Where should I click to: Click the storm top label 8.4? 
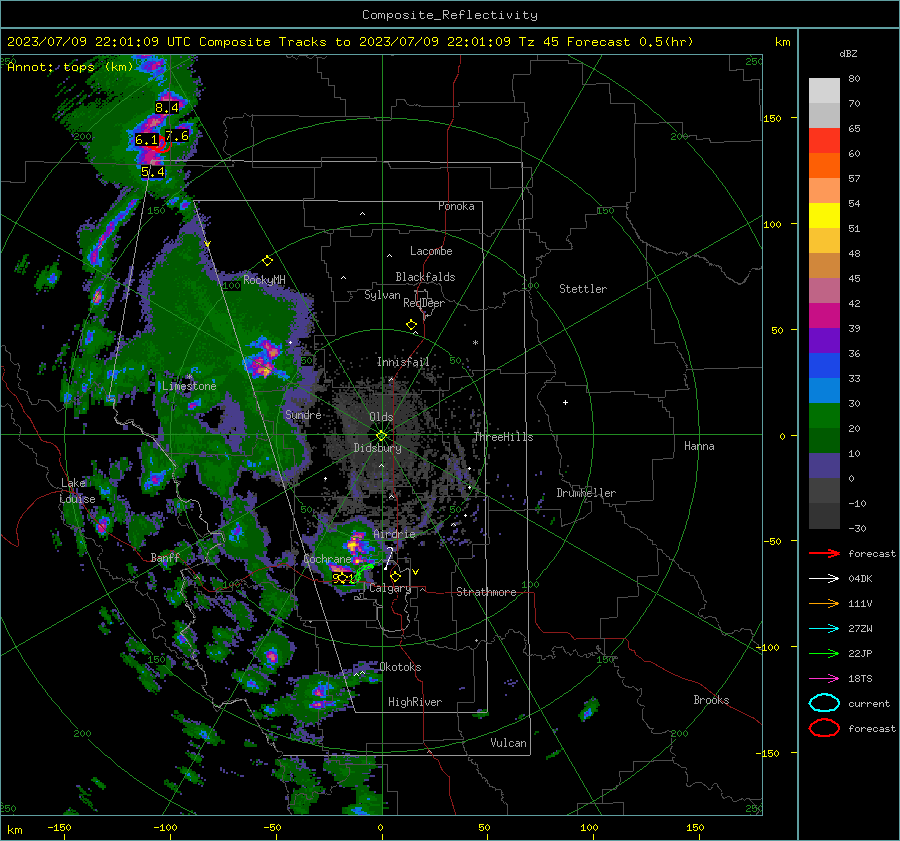coord(167,107)
